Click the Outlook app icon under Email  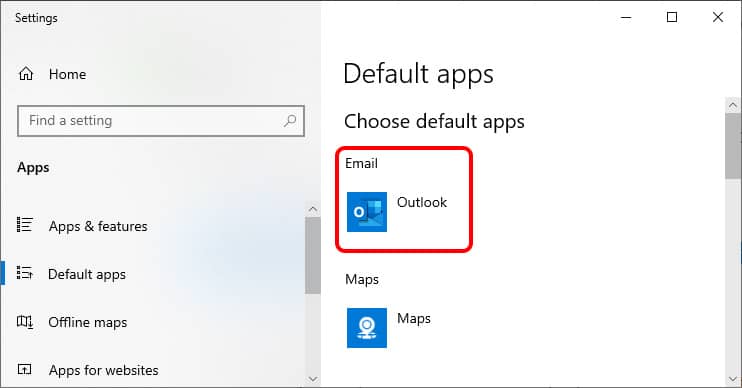click(x=367, y=212)
